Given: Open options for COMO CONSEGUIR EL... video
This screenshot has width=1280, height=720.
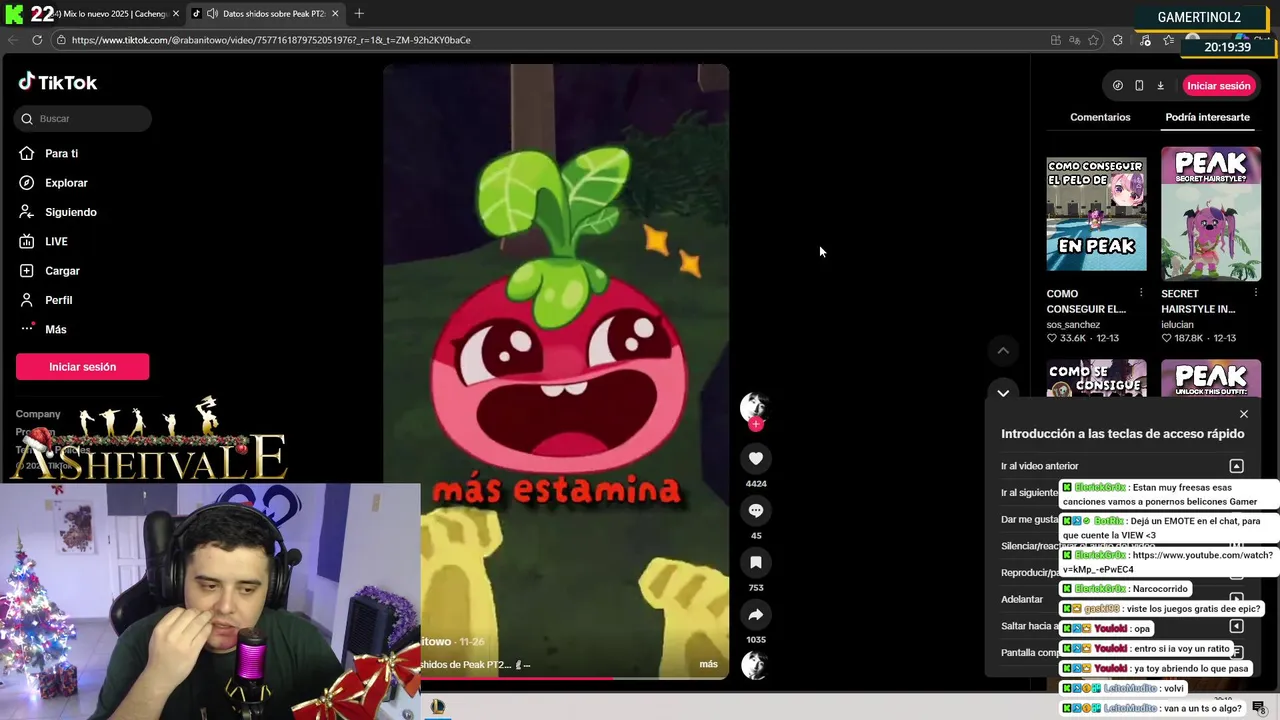Looking at the screenshot, I should [x=1141, y=293].
